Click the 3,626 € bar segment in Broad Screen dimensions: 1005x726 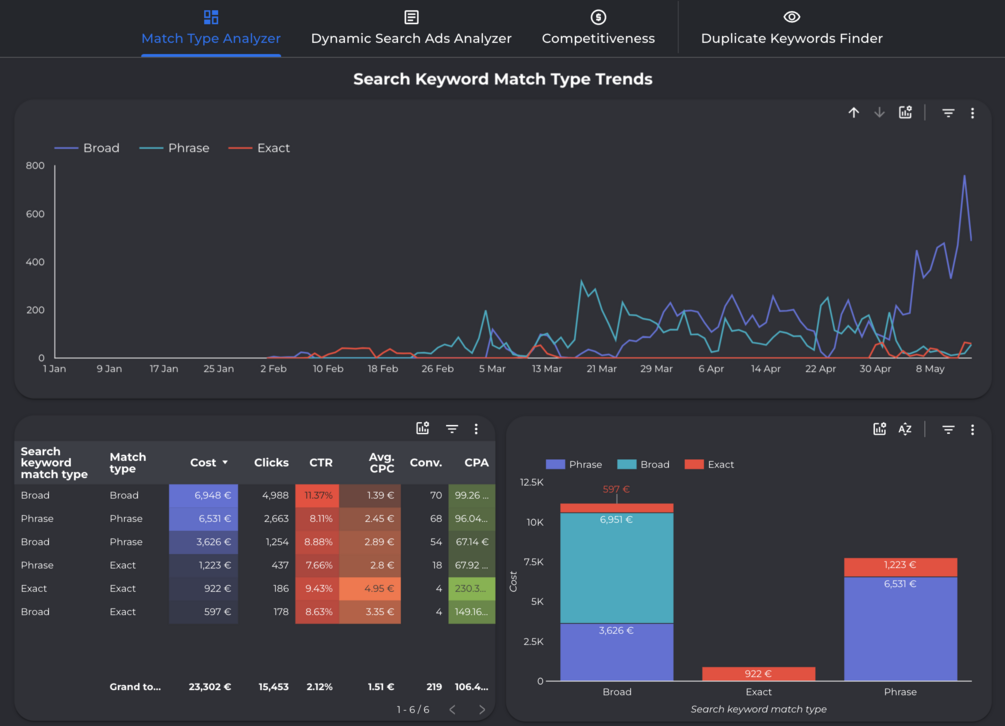click(x=617, y=652)
